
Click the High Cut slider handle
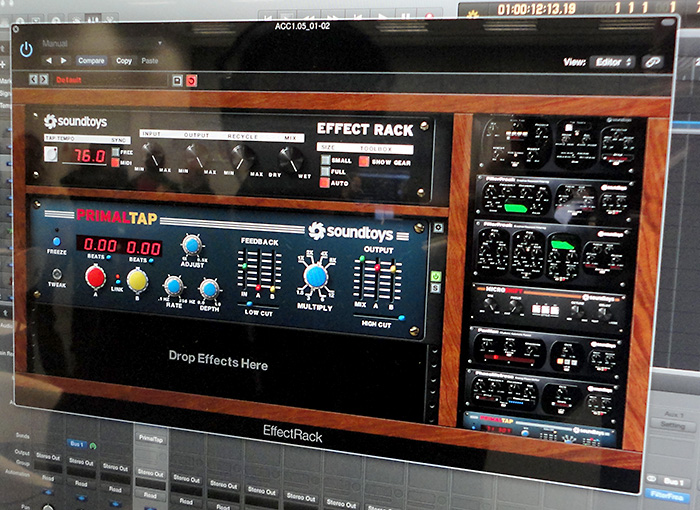[x=401, y=318]
